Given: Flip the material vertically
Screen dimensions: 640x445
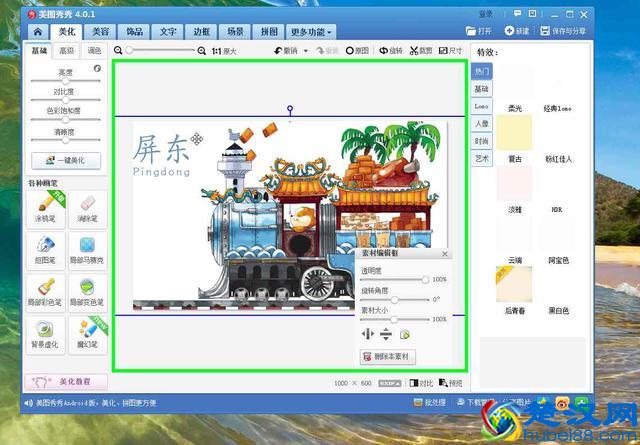Looking at the screenshot, I should (x=386, y=334).
